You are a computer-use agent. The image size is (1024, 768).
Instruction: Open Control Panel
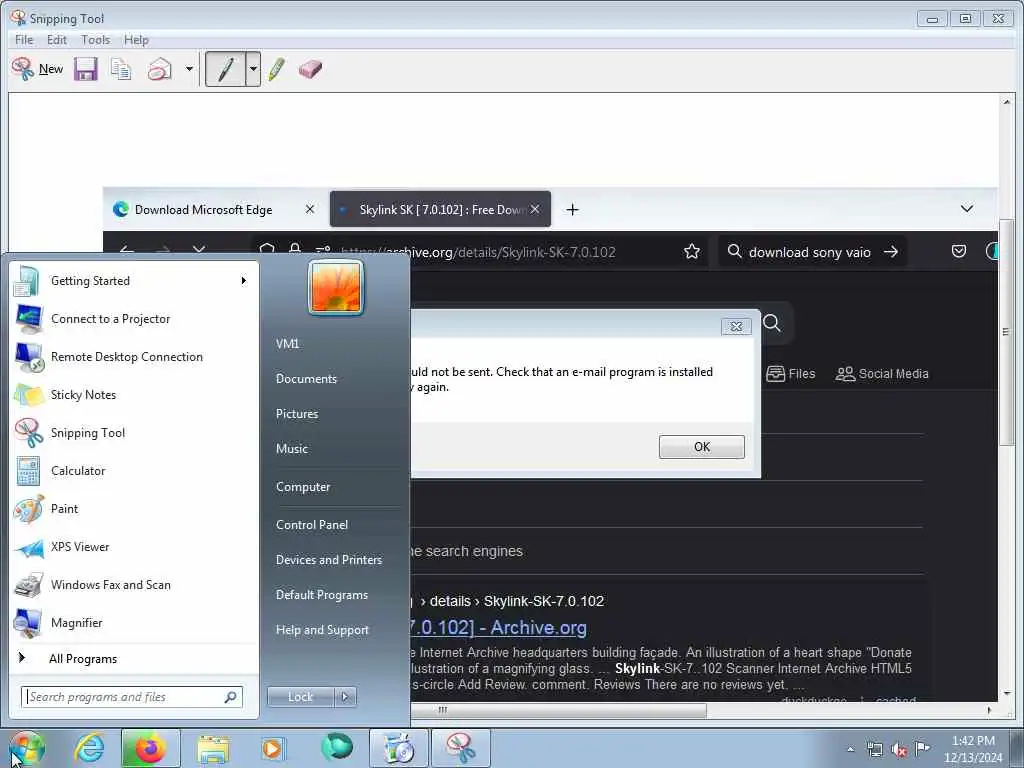coord(312,524)
